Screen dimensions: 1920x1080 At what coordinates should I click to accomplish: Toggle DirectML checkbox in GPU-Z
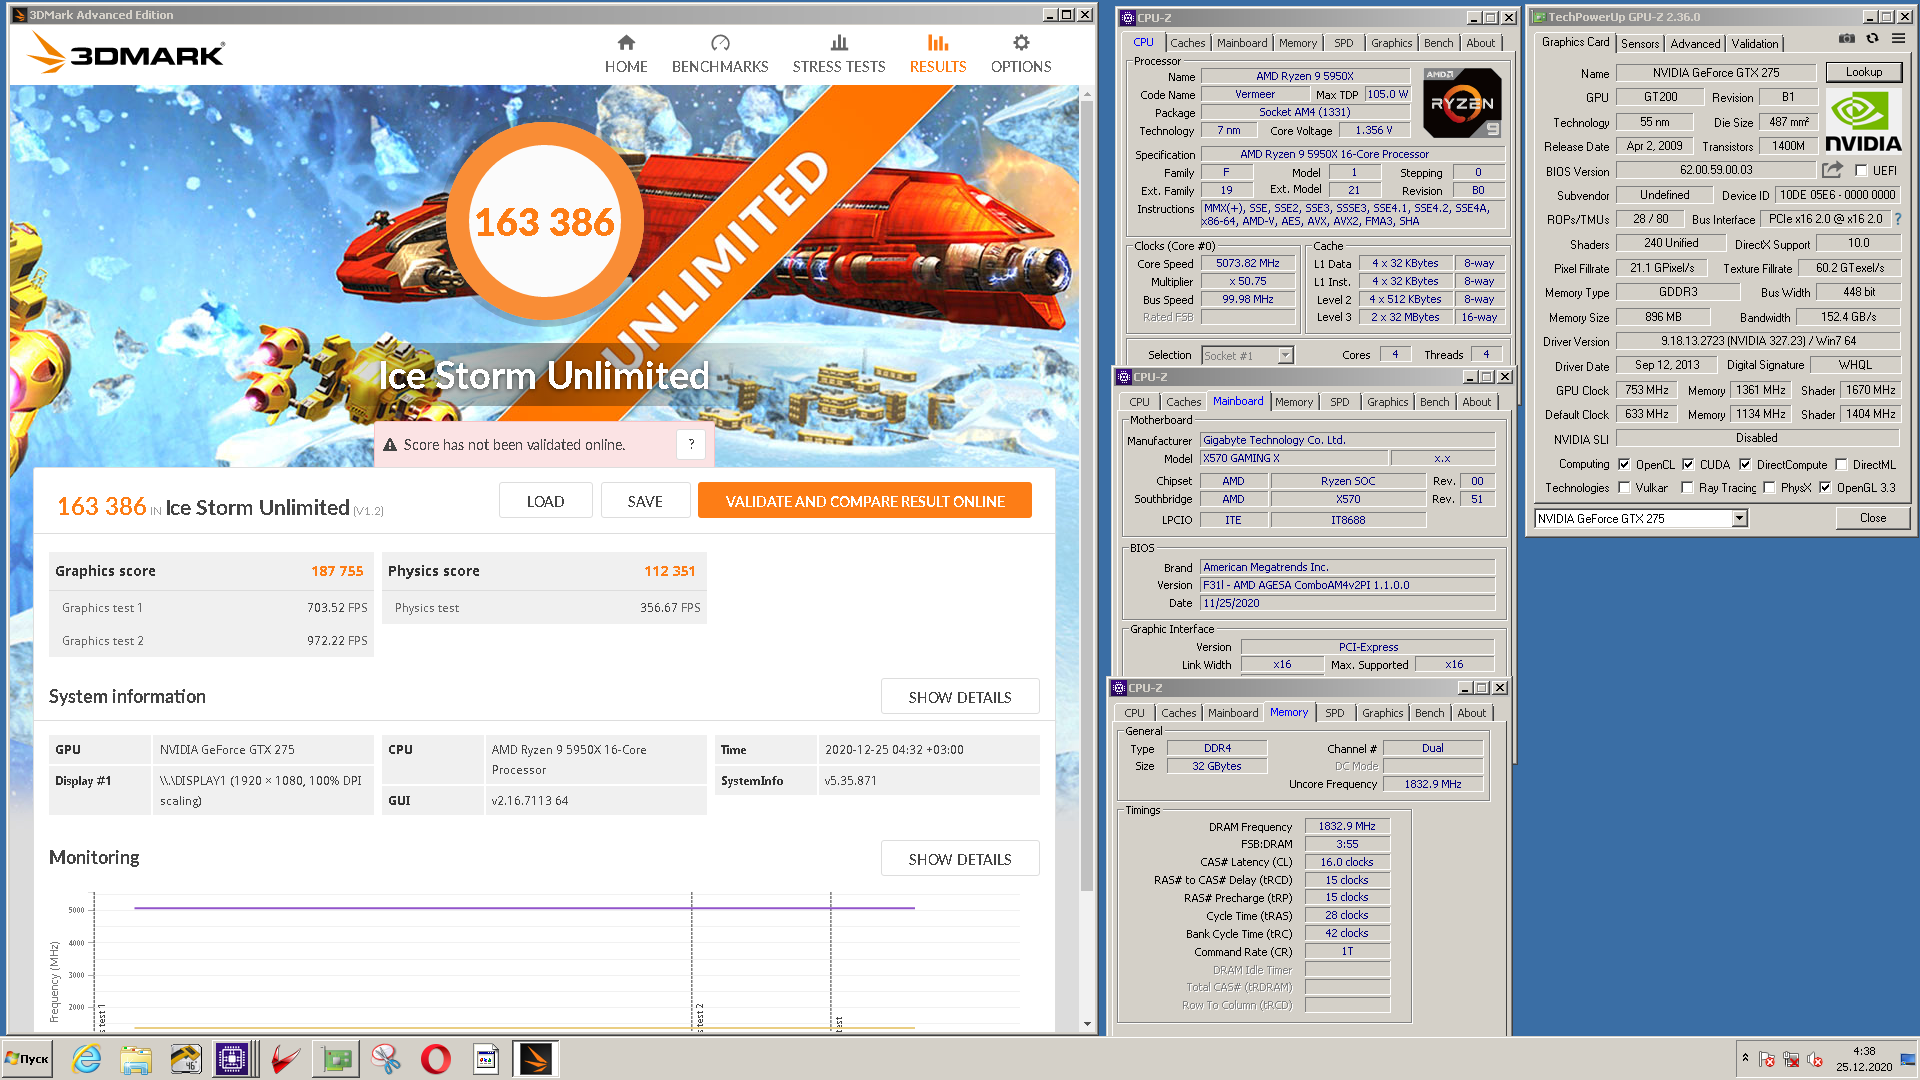click(1841, 464)
